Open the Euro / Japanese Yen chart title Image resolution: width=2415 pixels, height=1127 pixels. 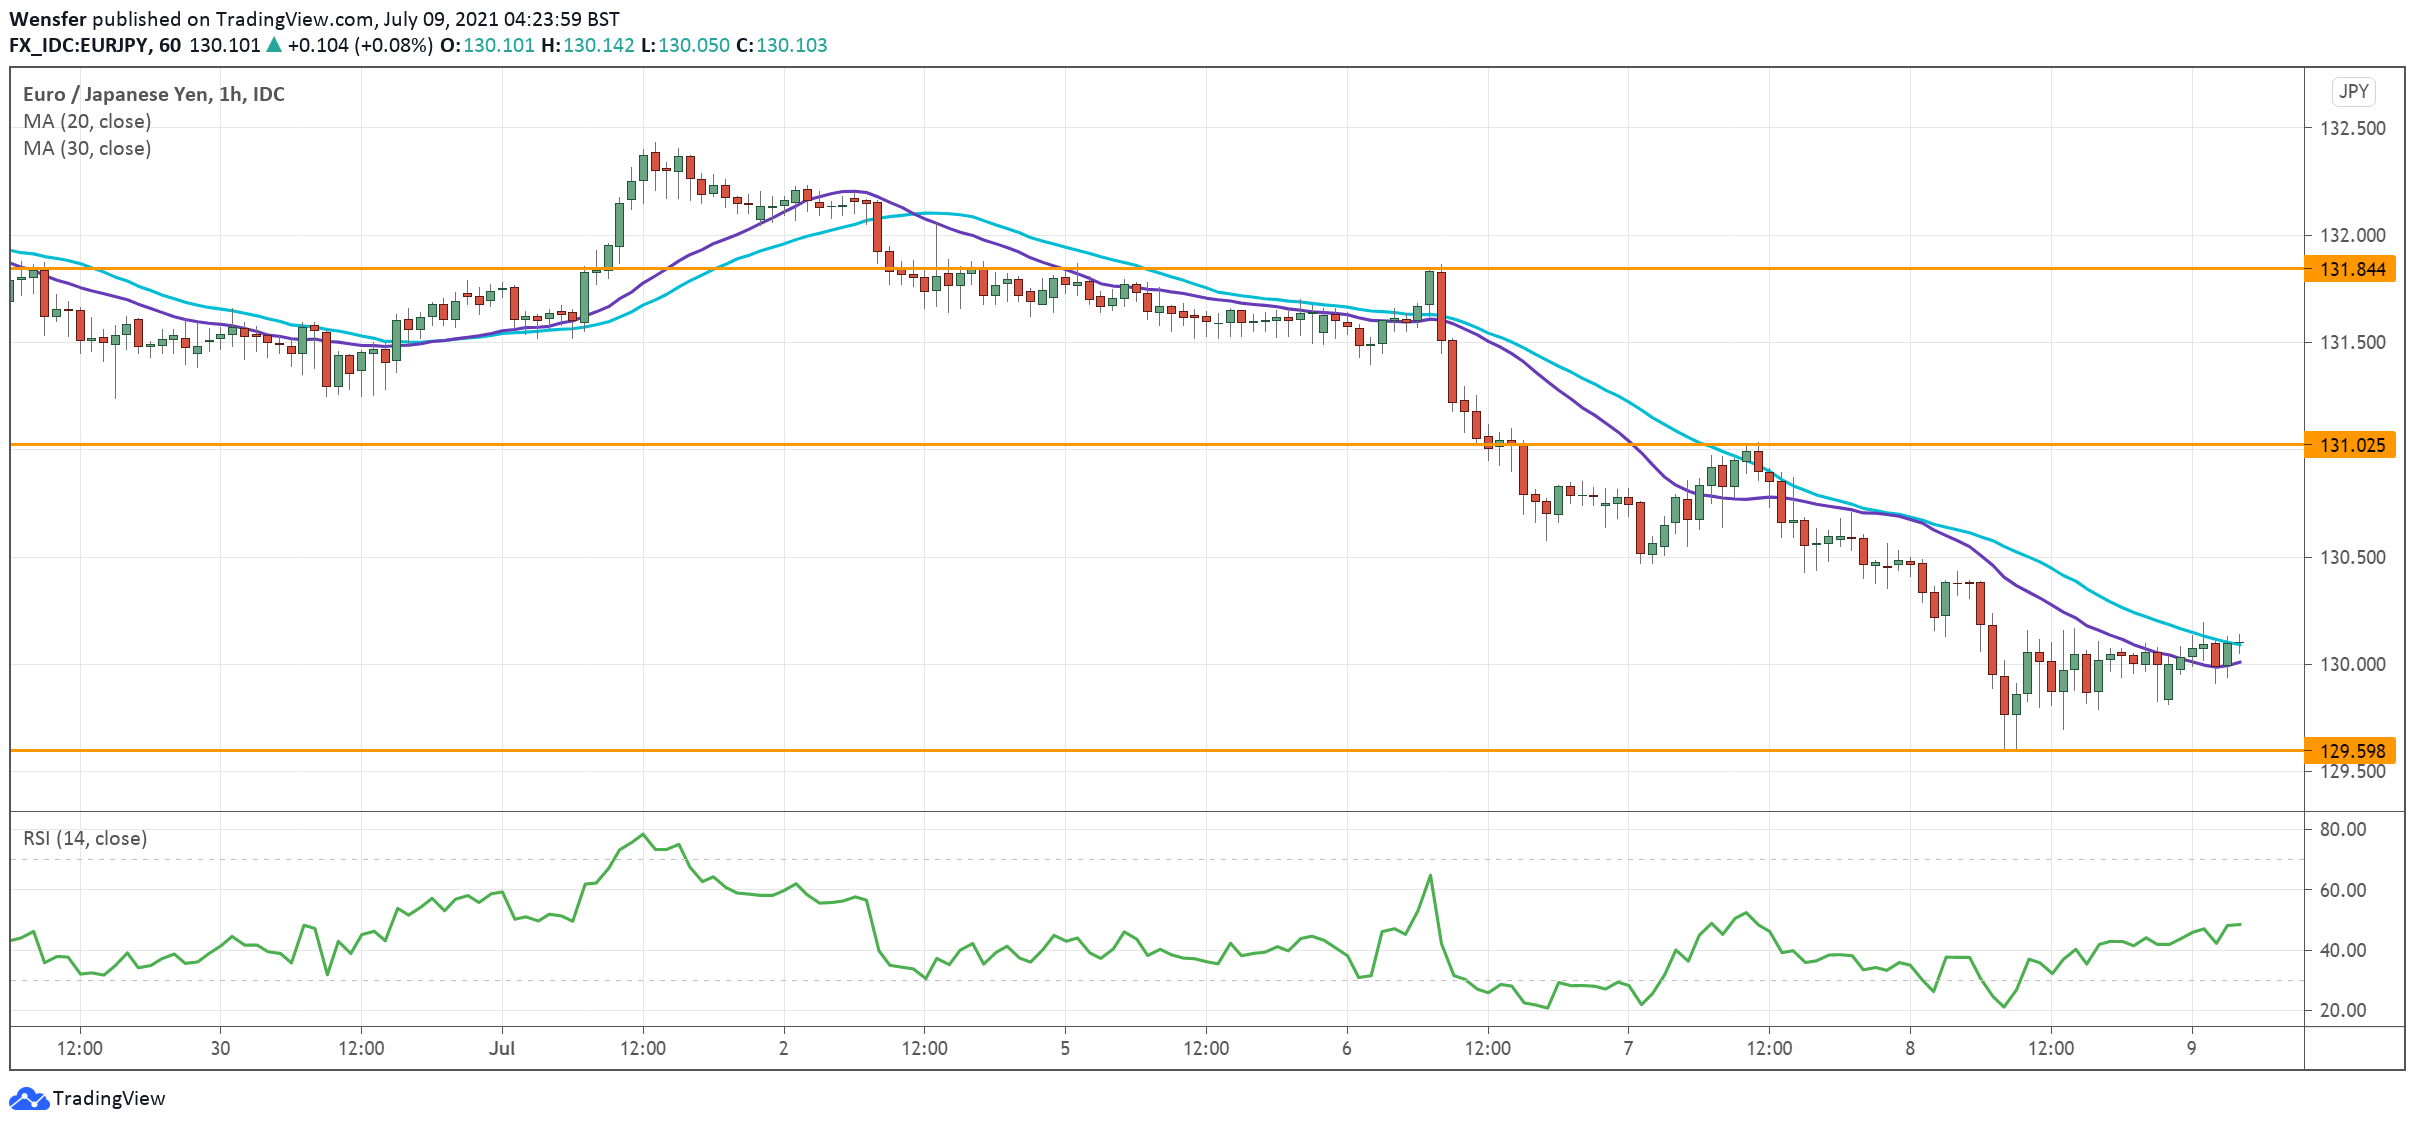153,94
